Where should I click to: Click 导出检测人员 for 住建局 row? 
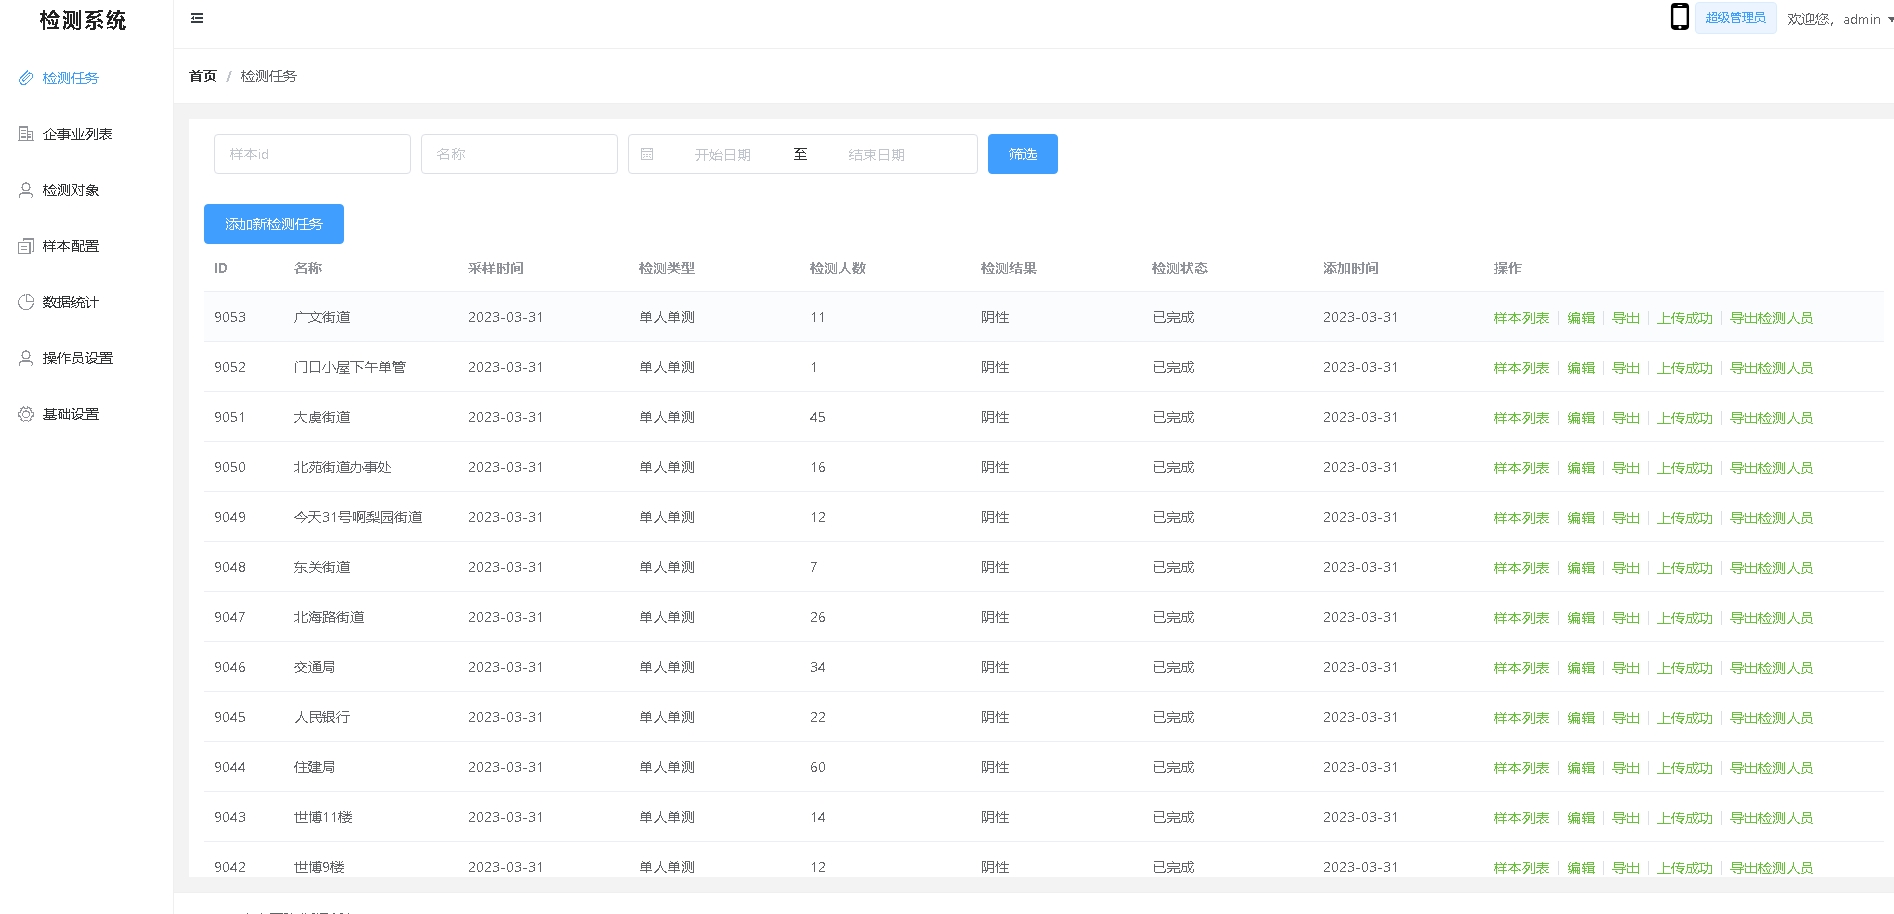(x=1772, y=768)
